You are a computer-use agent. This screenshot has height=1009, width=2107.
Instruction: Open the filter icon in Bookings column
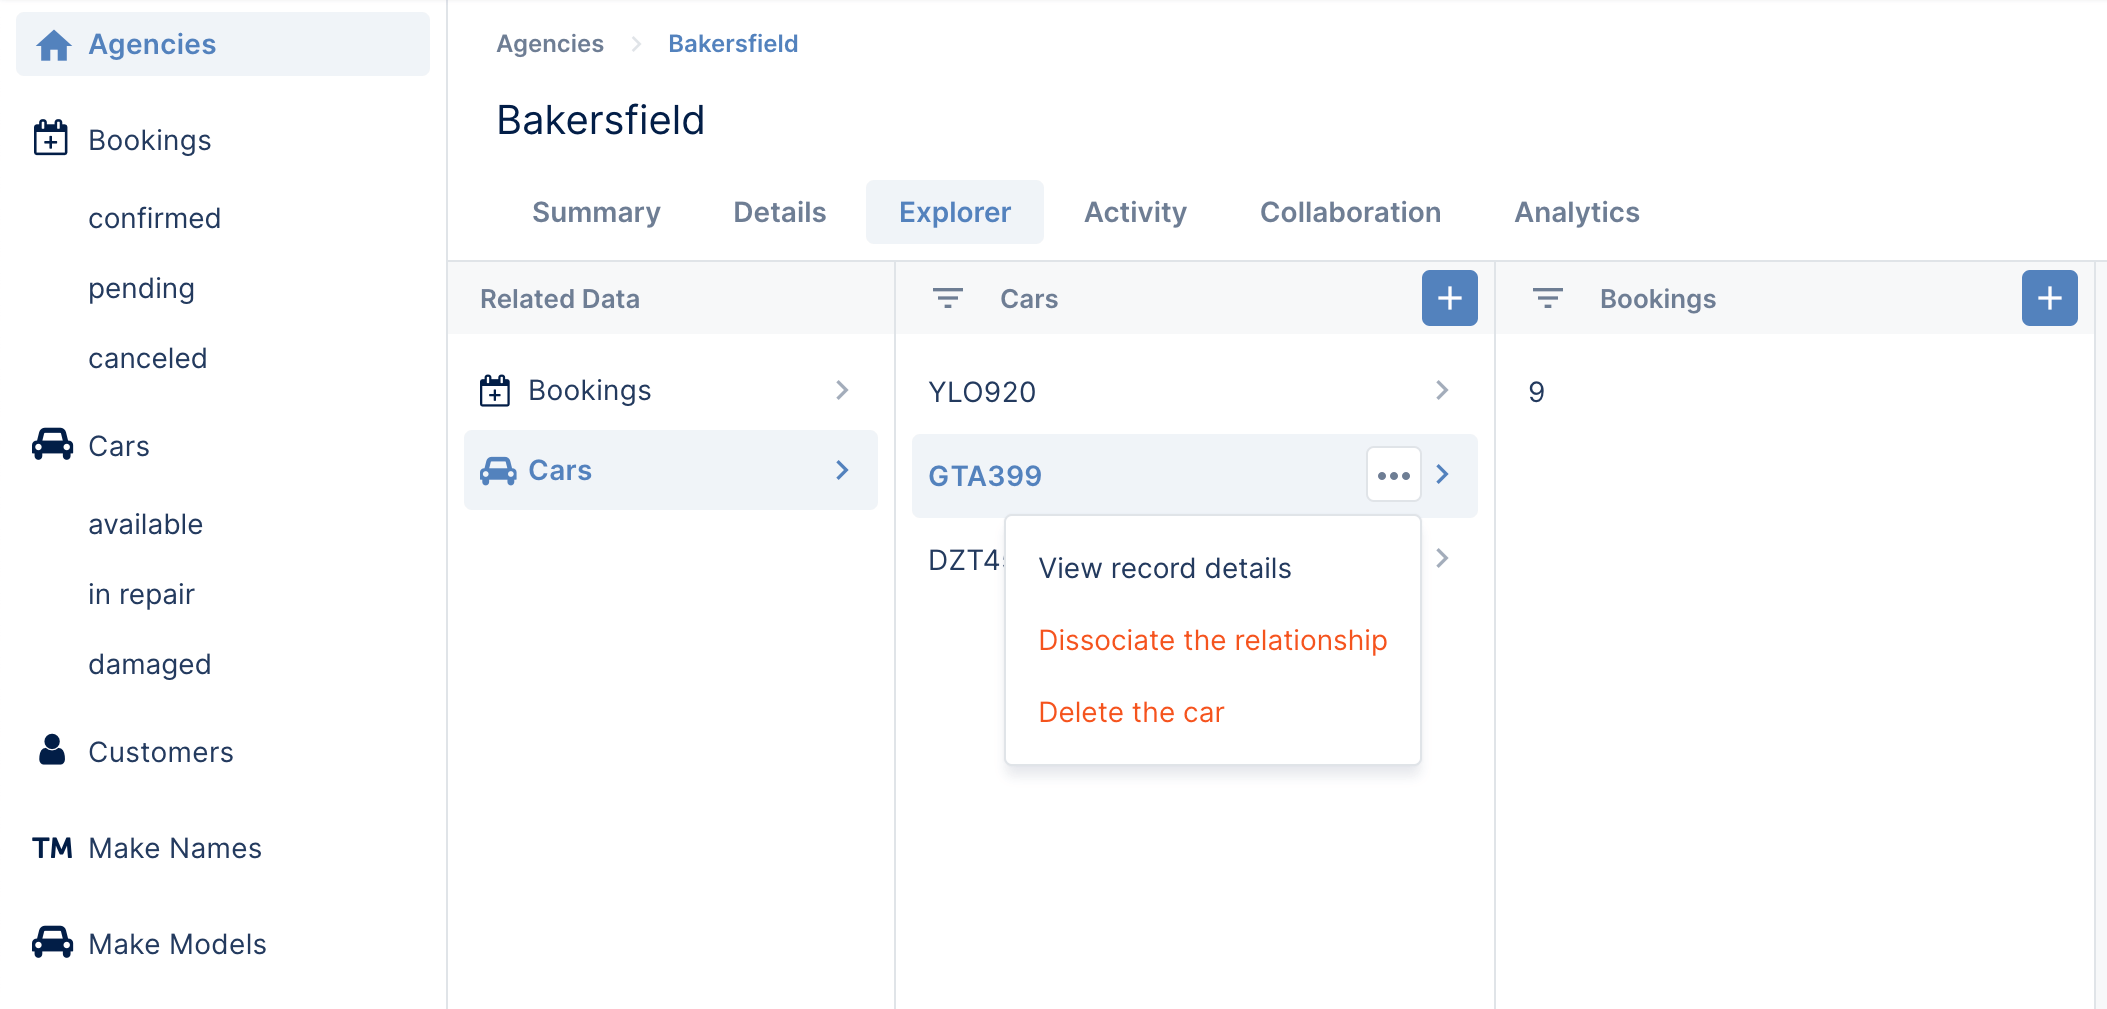pos(1547,298)
